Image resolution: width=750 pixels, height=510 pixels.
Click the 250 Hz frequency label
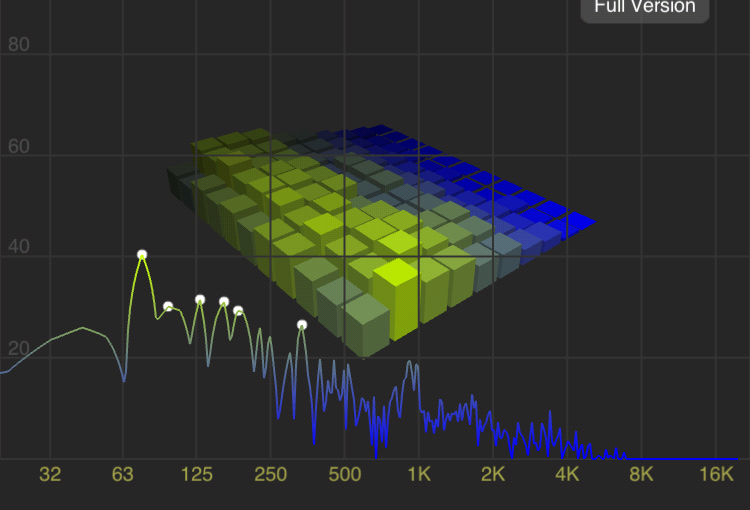pyautogui.click(x=271, y=475)
